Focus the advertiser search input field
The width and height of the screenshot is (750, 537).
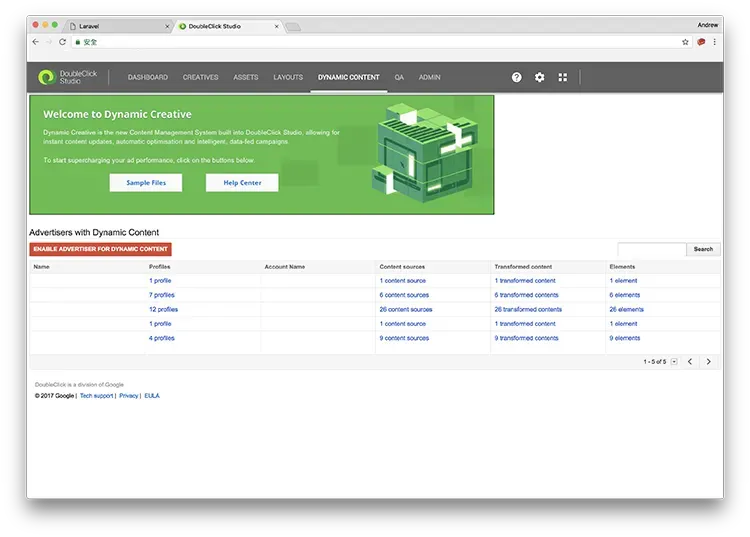point(651,249)
